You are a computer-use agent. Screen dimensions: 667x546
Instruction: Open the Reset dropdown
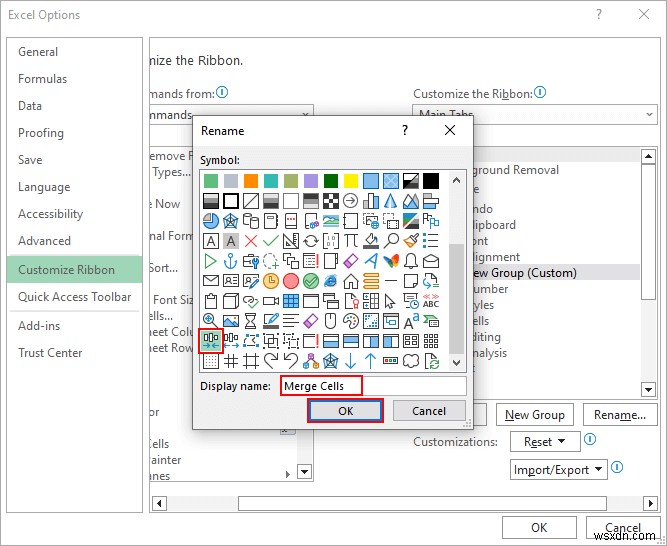tap(545, 441)
